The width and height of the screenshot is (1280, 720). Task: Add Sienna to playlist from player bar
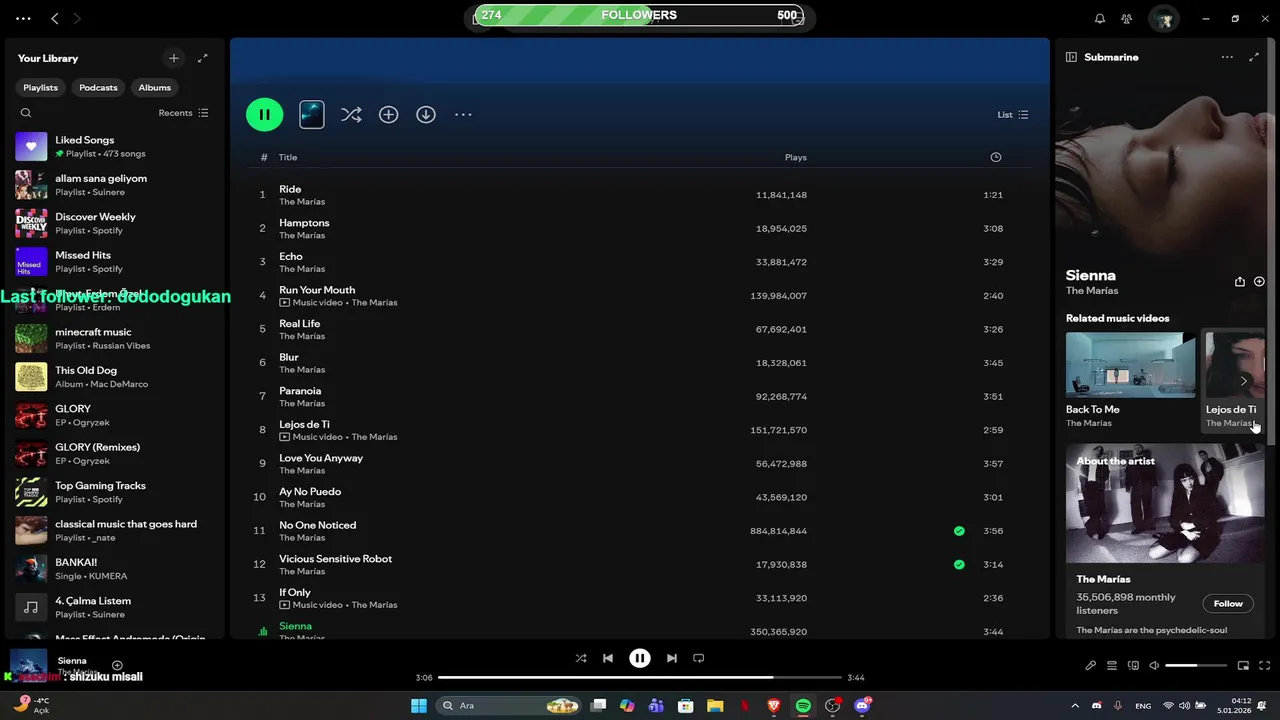[x=117, y=665]
